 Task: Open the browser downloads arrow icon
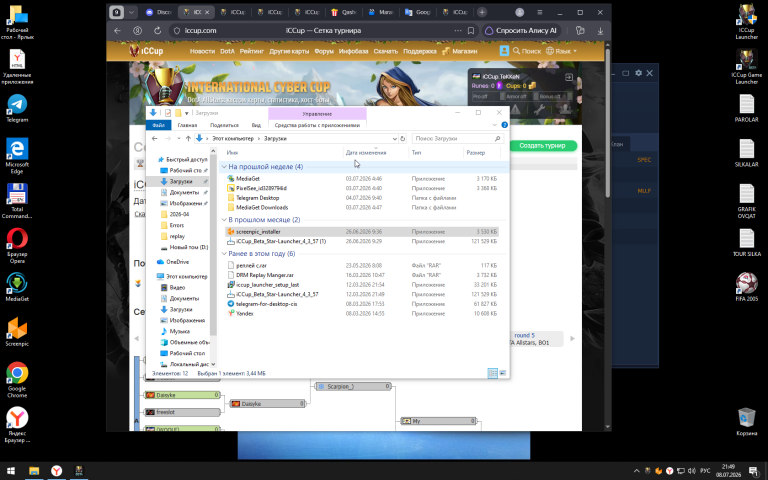coord(600,30)
